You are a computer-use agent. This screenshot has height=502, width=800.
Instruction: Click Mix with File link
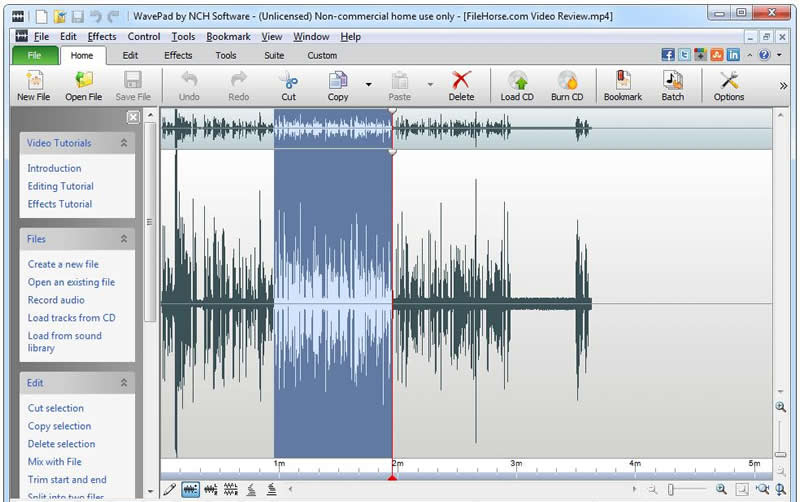click(55, 462)
